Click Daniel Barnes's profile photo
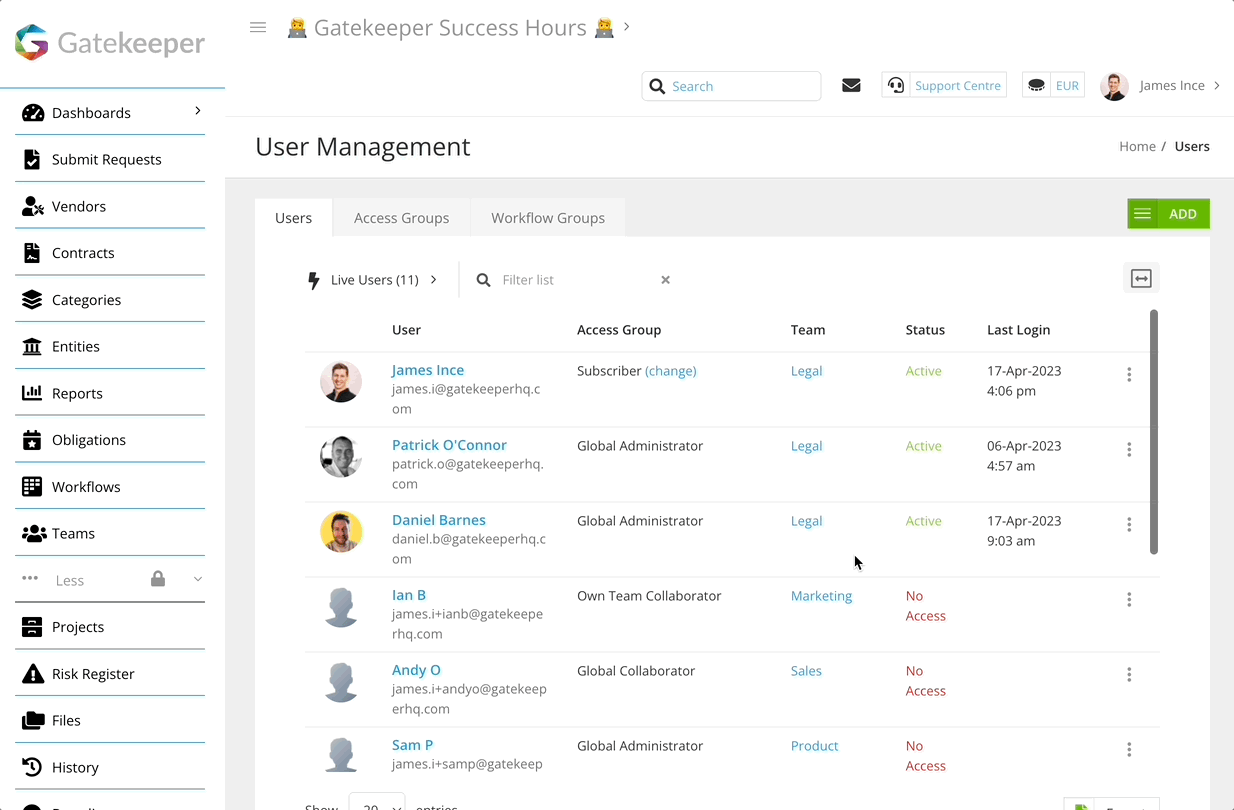 [341, 532]
